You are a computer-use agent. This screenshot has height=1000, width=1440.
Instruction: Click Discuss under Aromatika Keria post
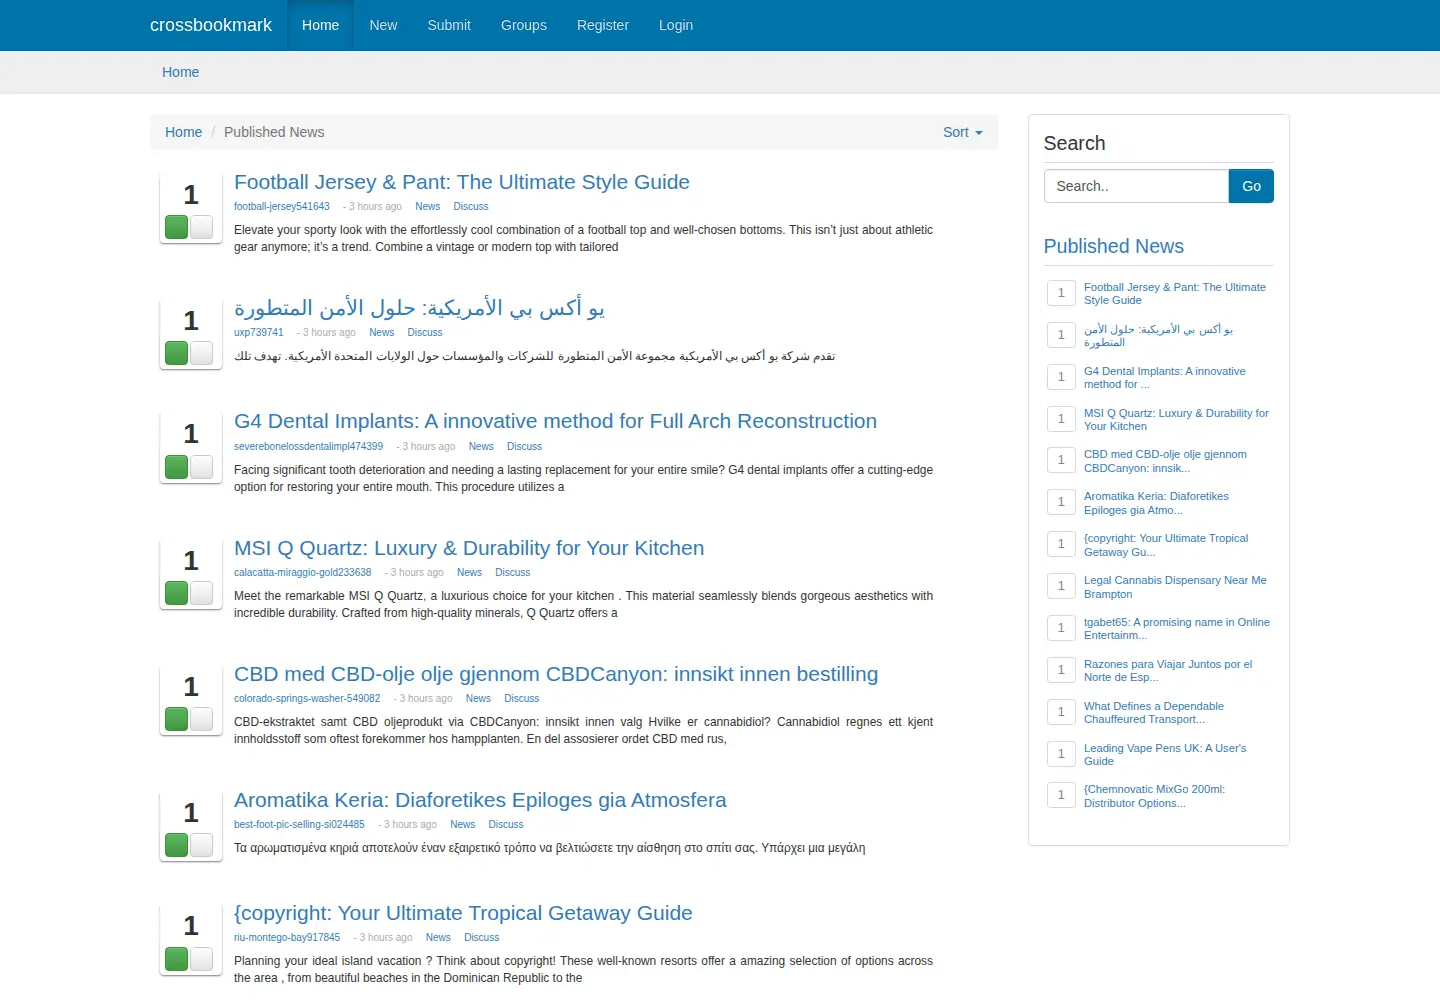[x=506, y=825]
